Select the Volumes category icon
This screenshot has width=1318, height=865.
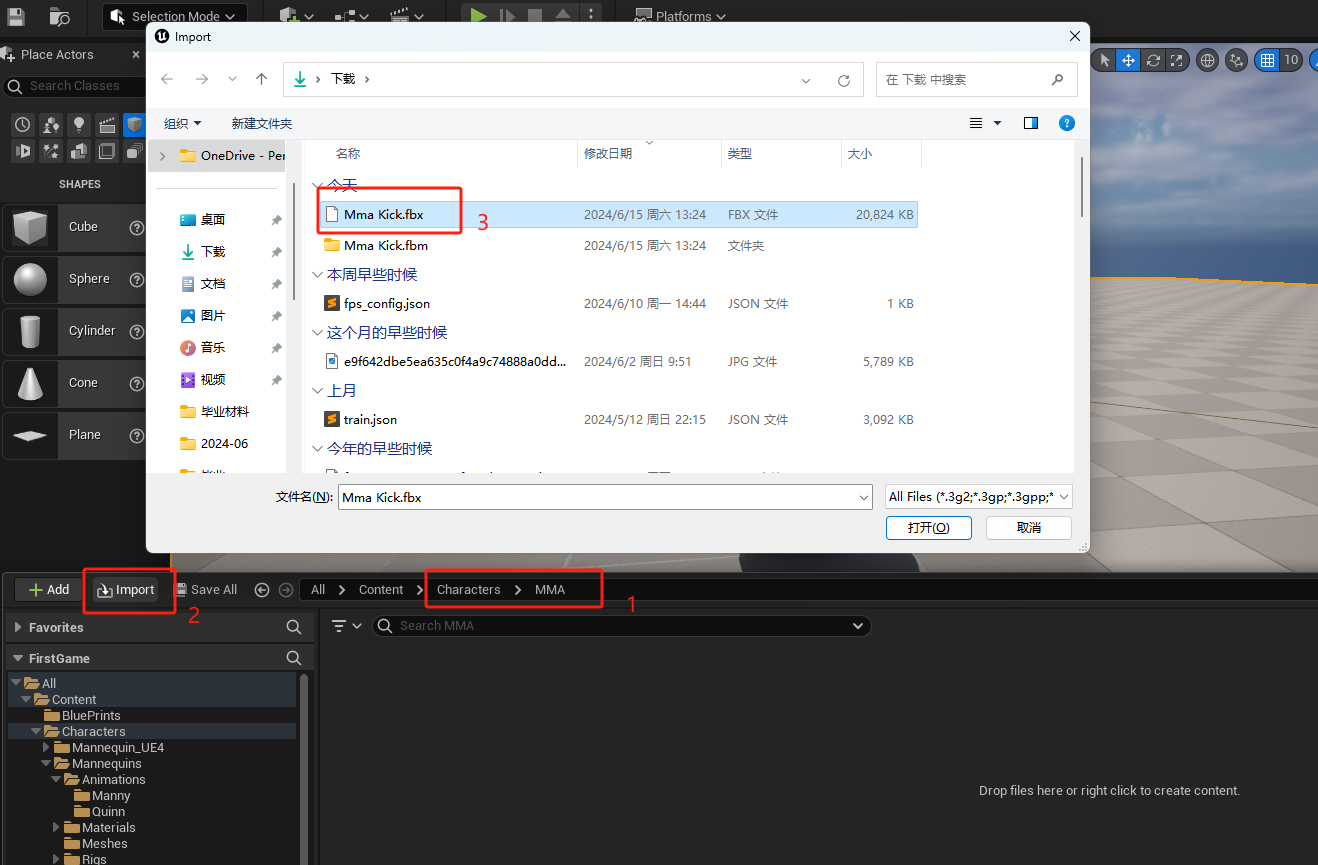(x=106, y=151)
